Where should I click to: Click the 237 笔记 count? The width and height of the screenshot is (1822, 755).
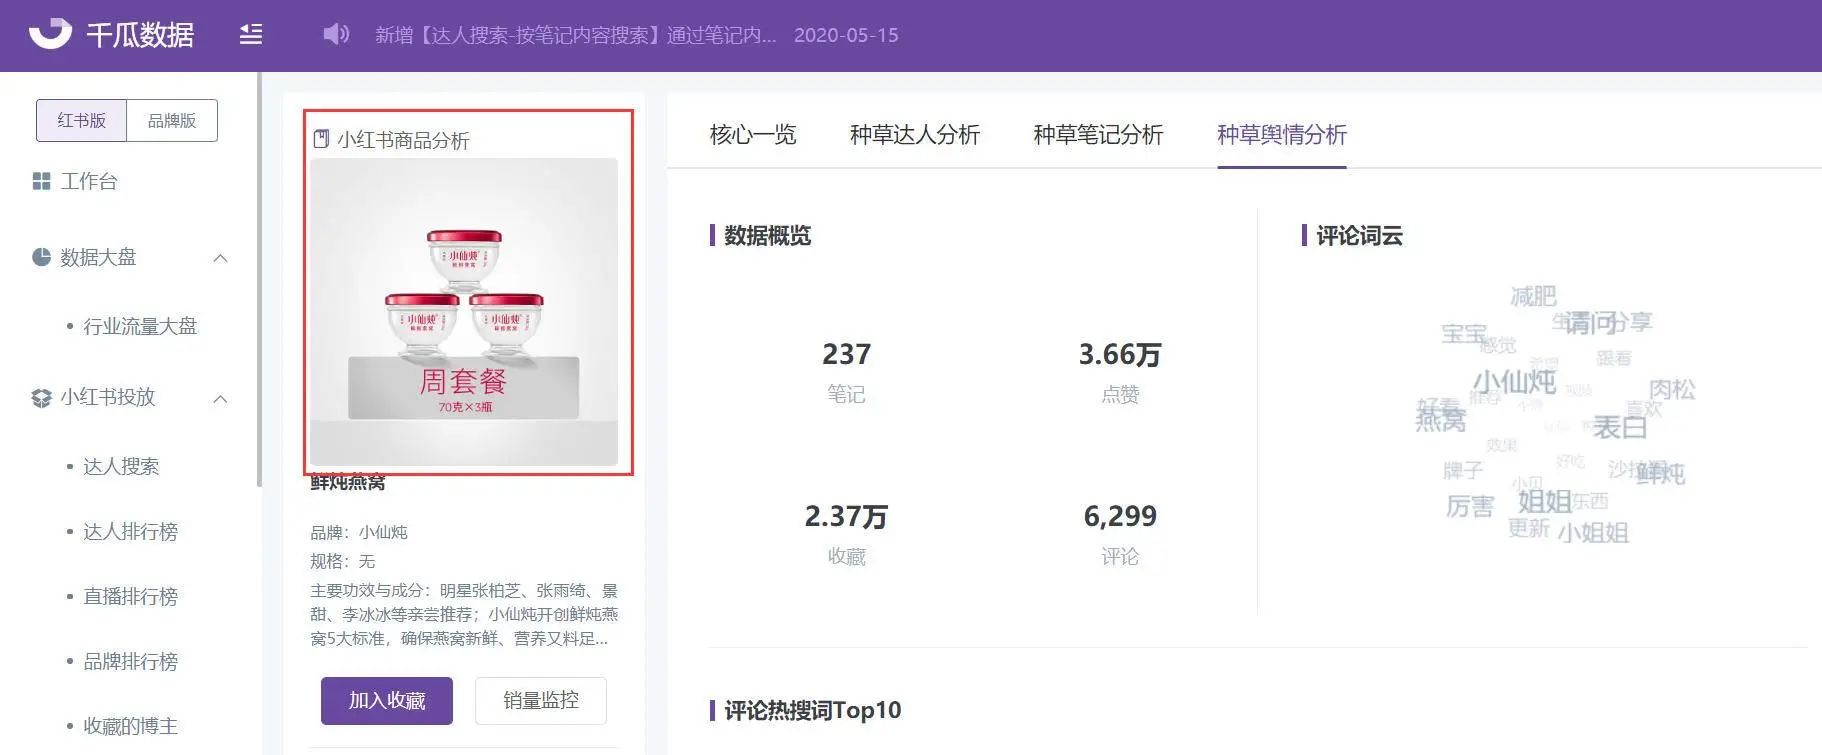[846, 354]
